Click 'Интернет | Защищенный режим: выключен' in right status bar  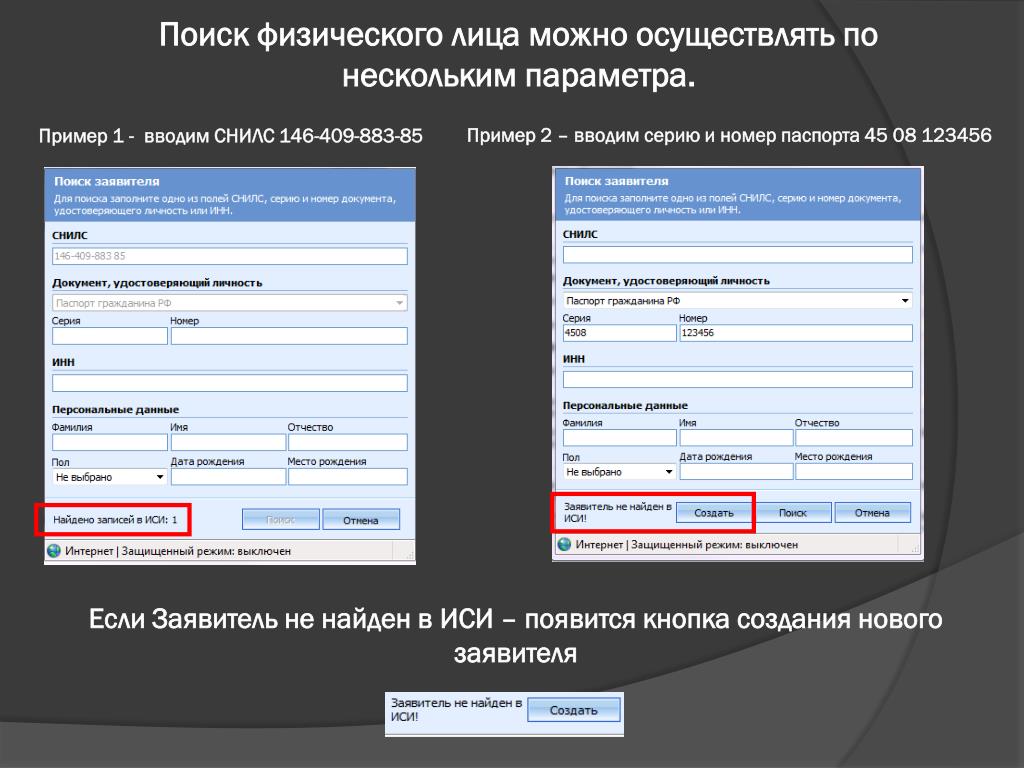pos(686,544)
